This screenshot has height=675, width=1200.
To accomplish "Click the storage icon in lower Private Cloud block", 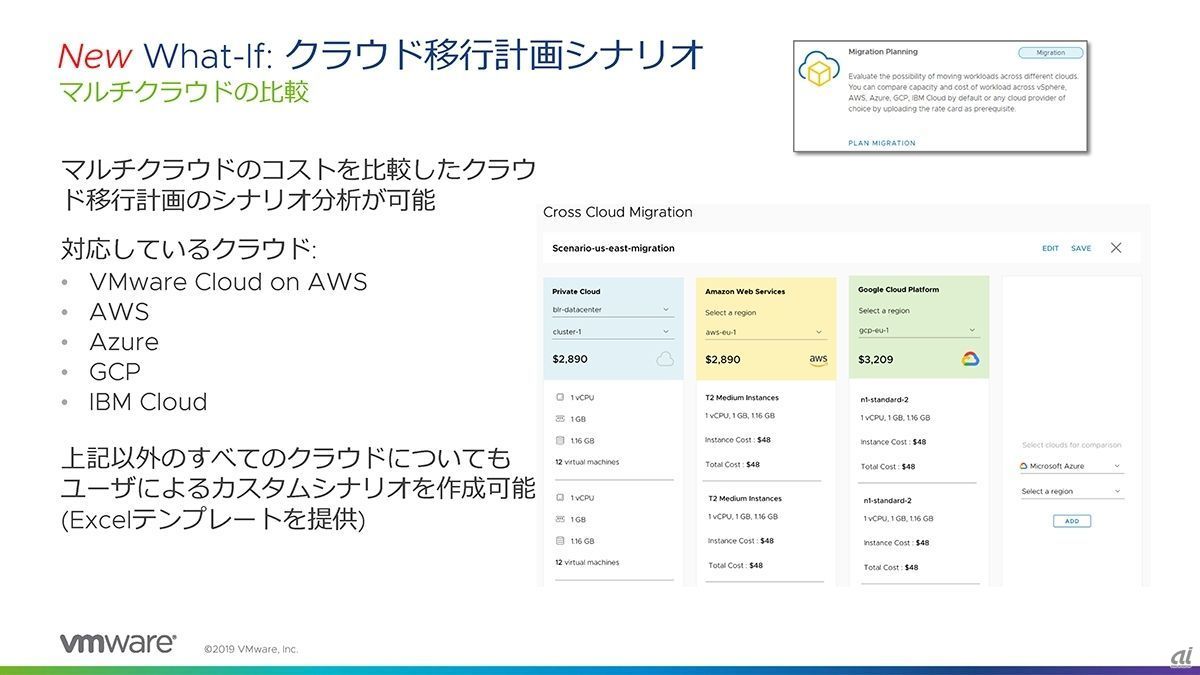I will tap(559, 541).
